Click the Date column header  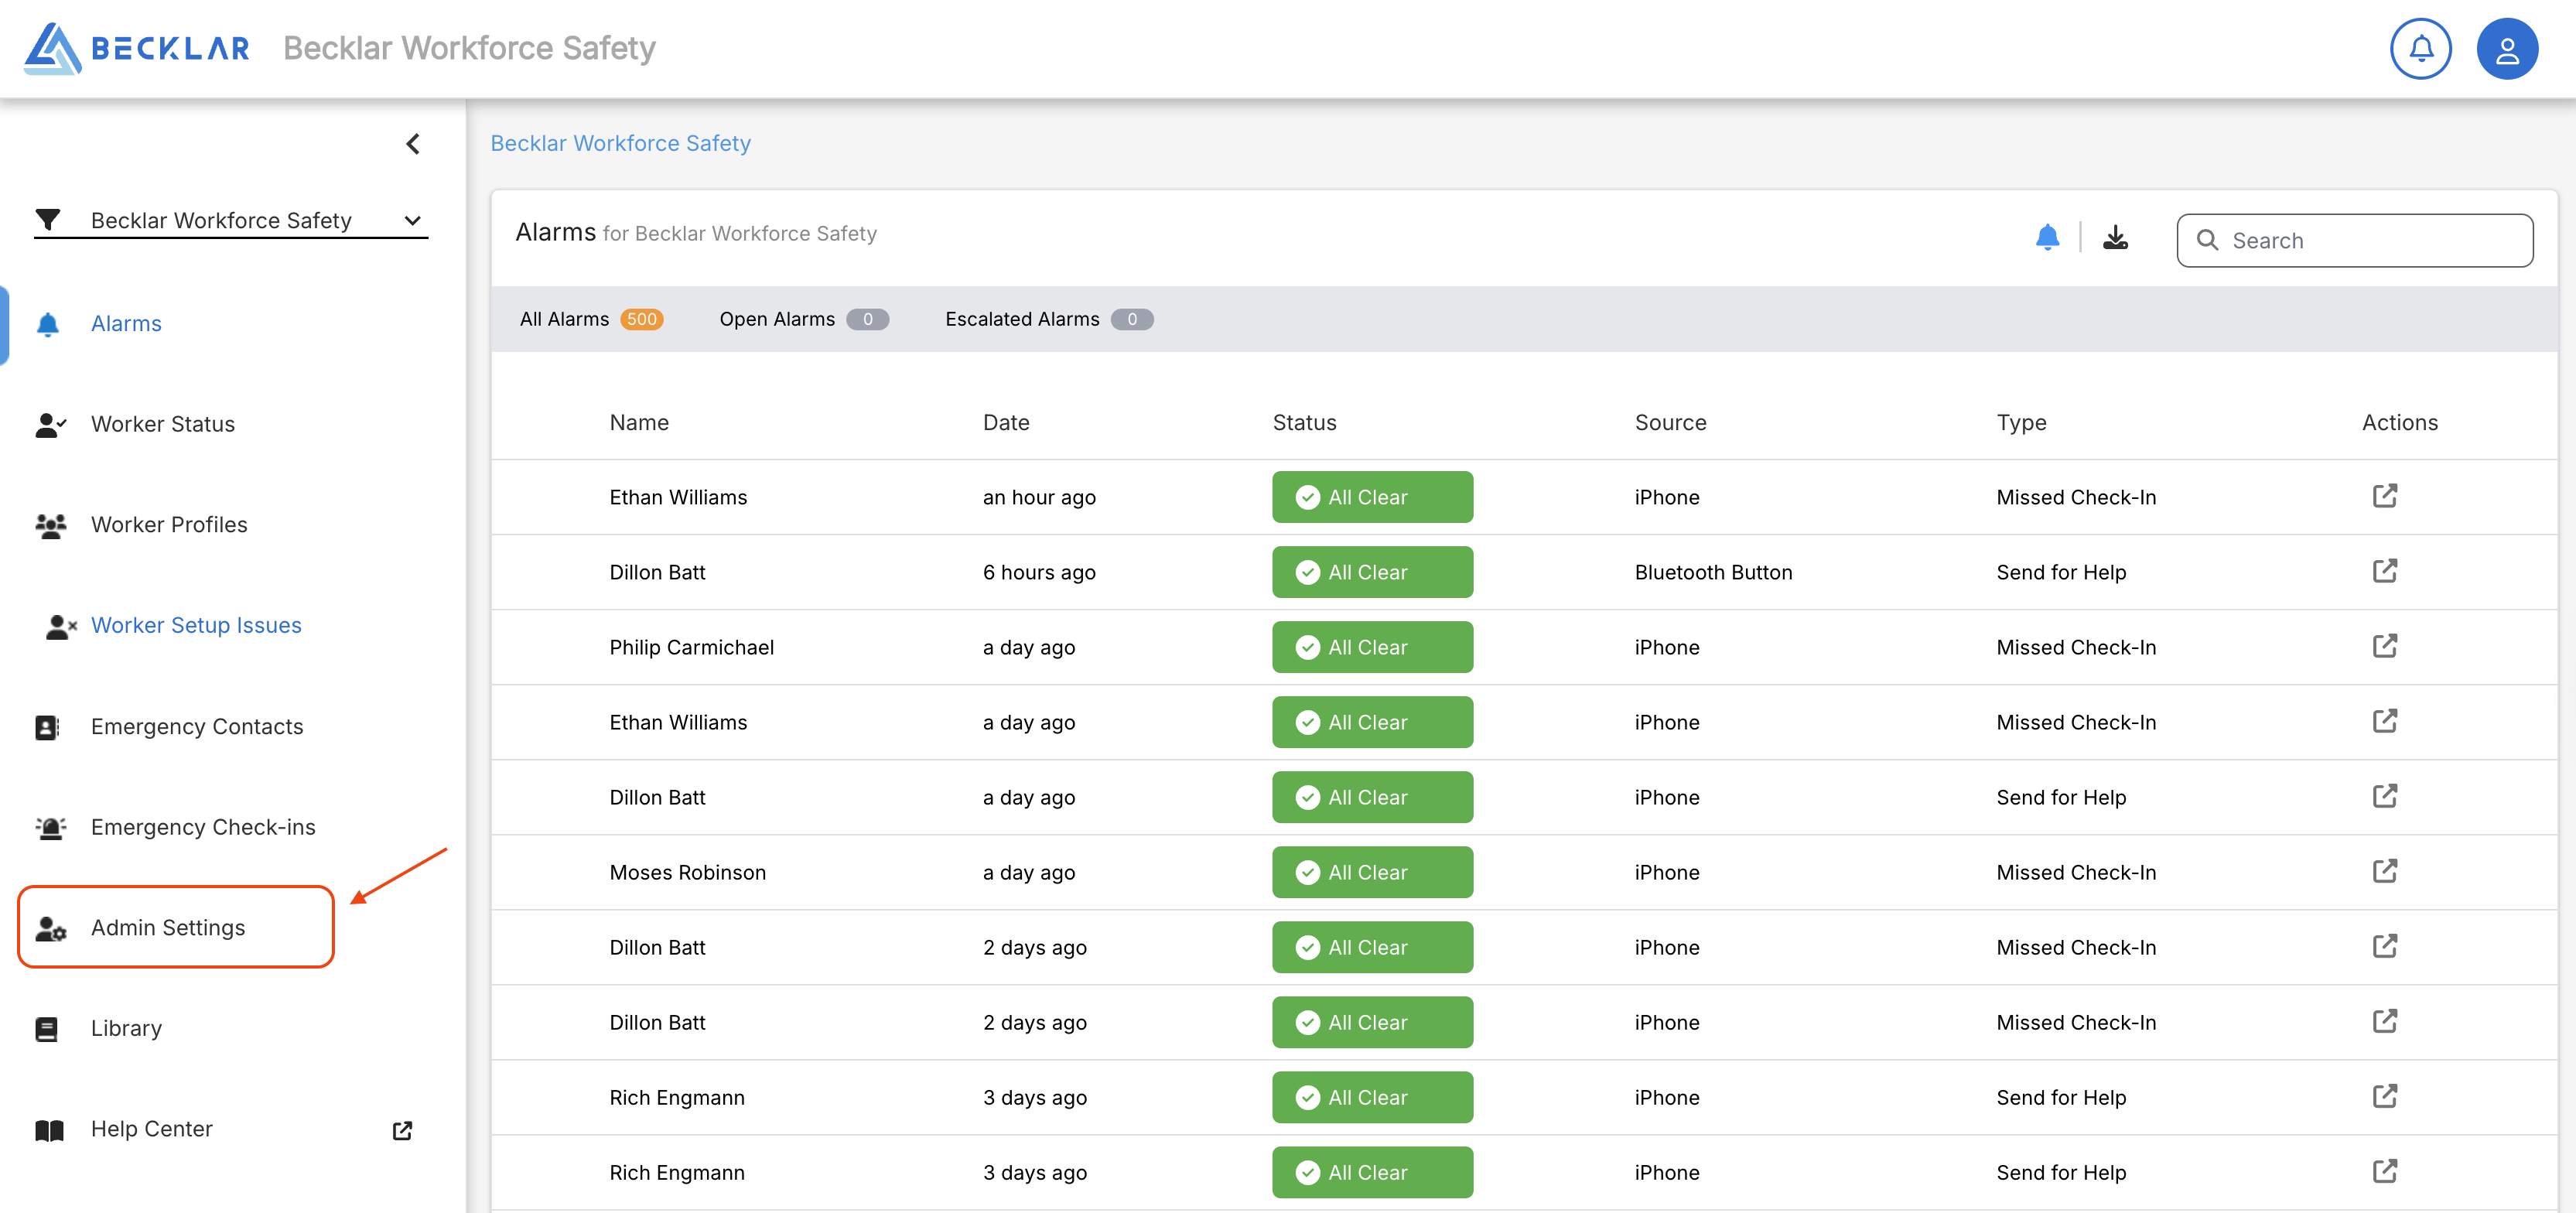pos(1006,422)
